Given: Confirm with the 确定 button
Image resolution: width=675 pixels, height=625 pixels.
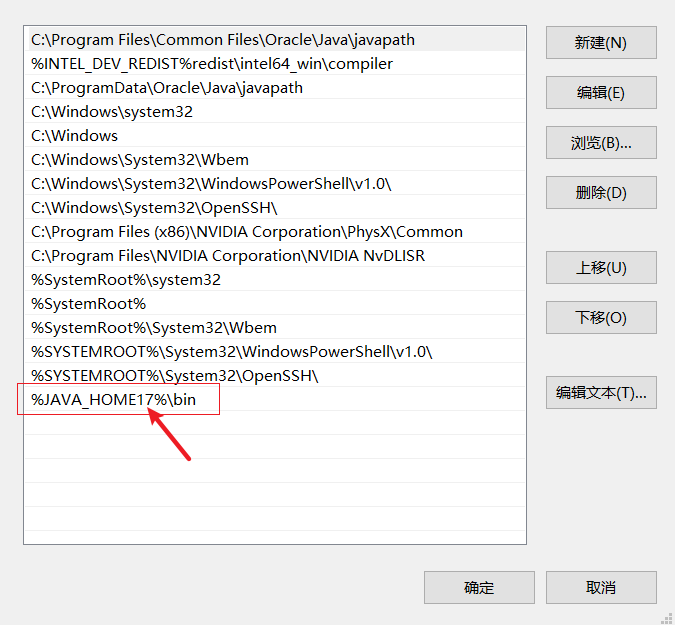Looking at the screenshot, I should pyautogui.click(x=479, y=588).
